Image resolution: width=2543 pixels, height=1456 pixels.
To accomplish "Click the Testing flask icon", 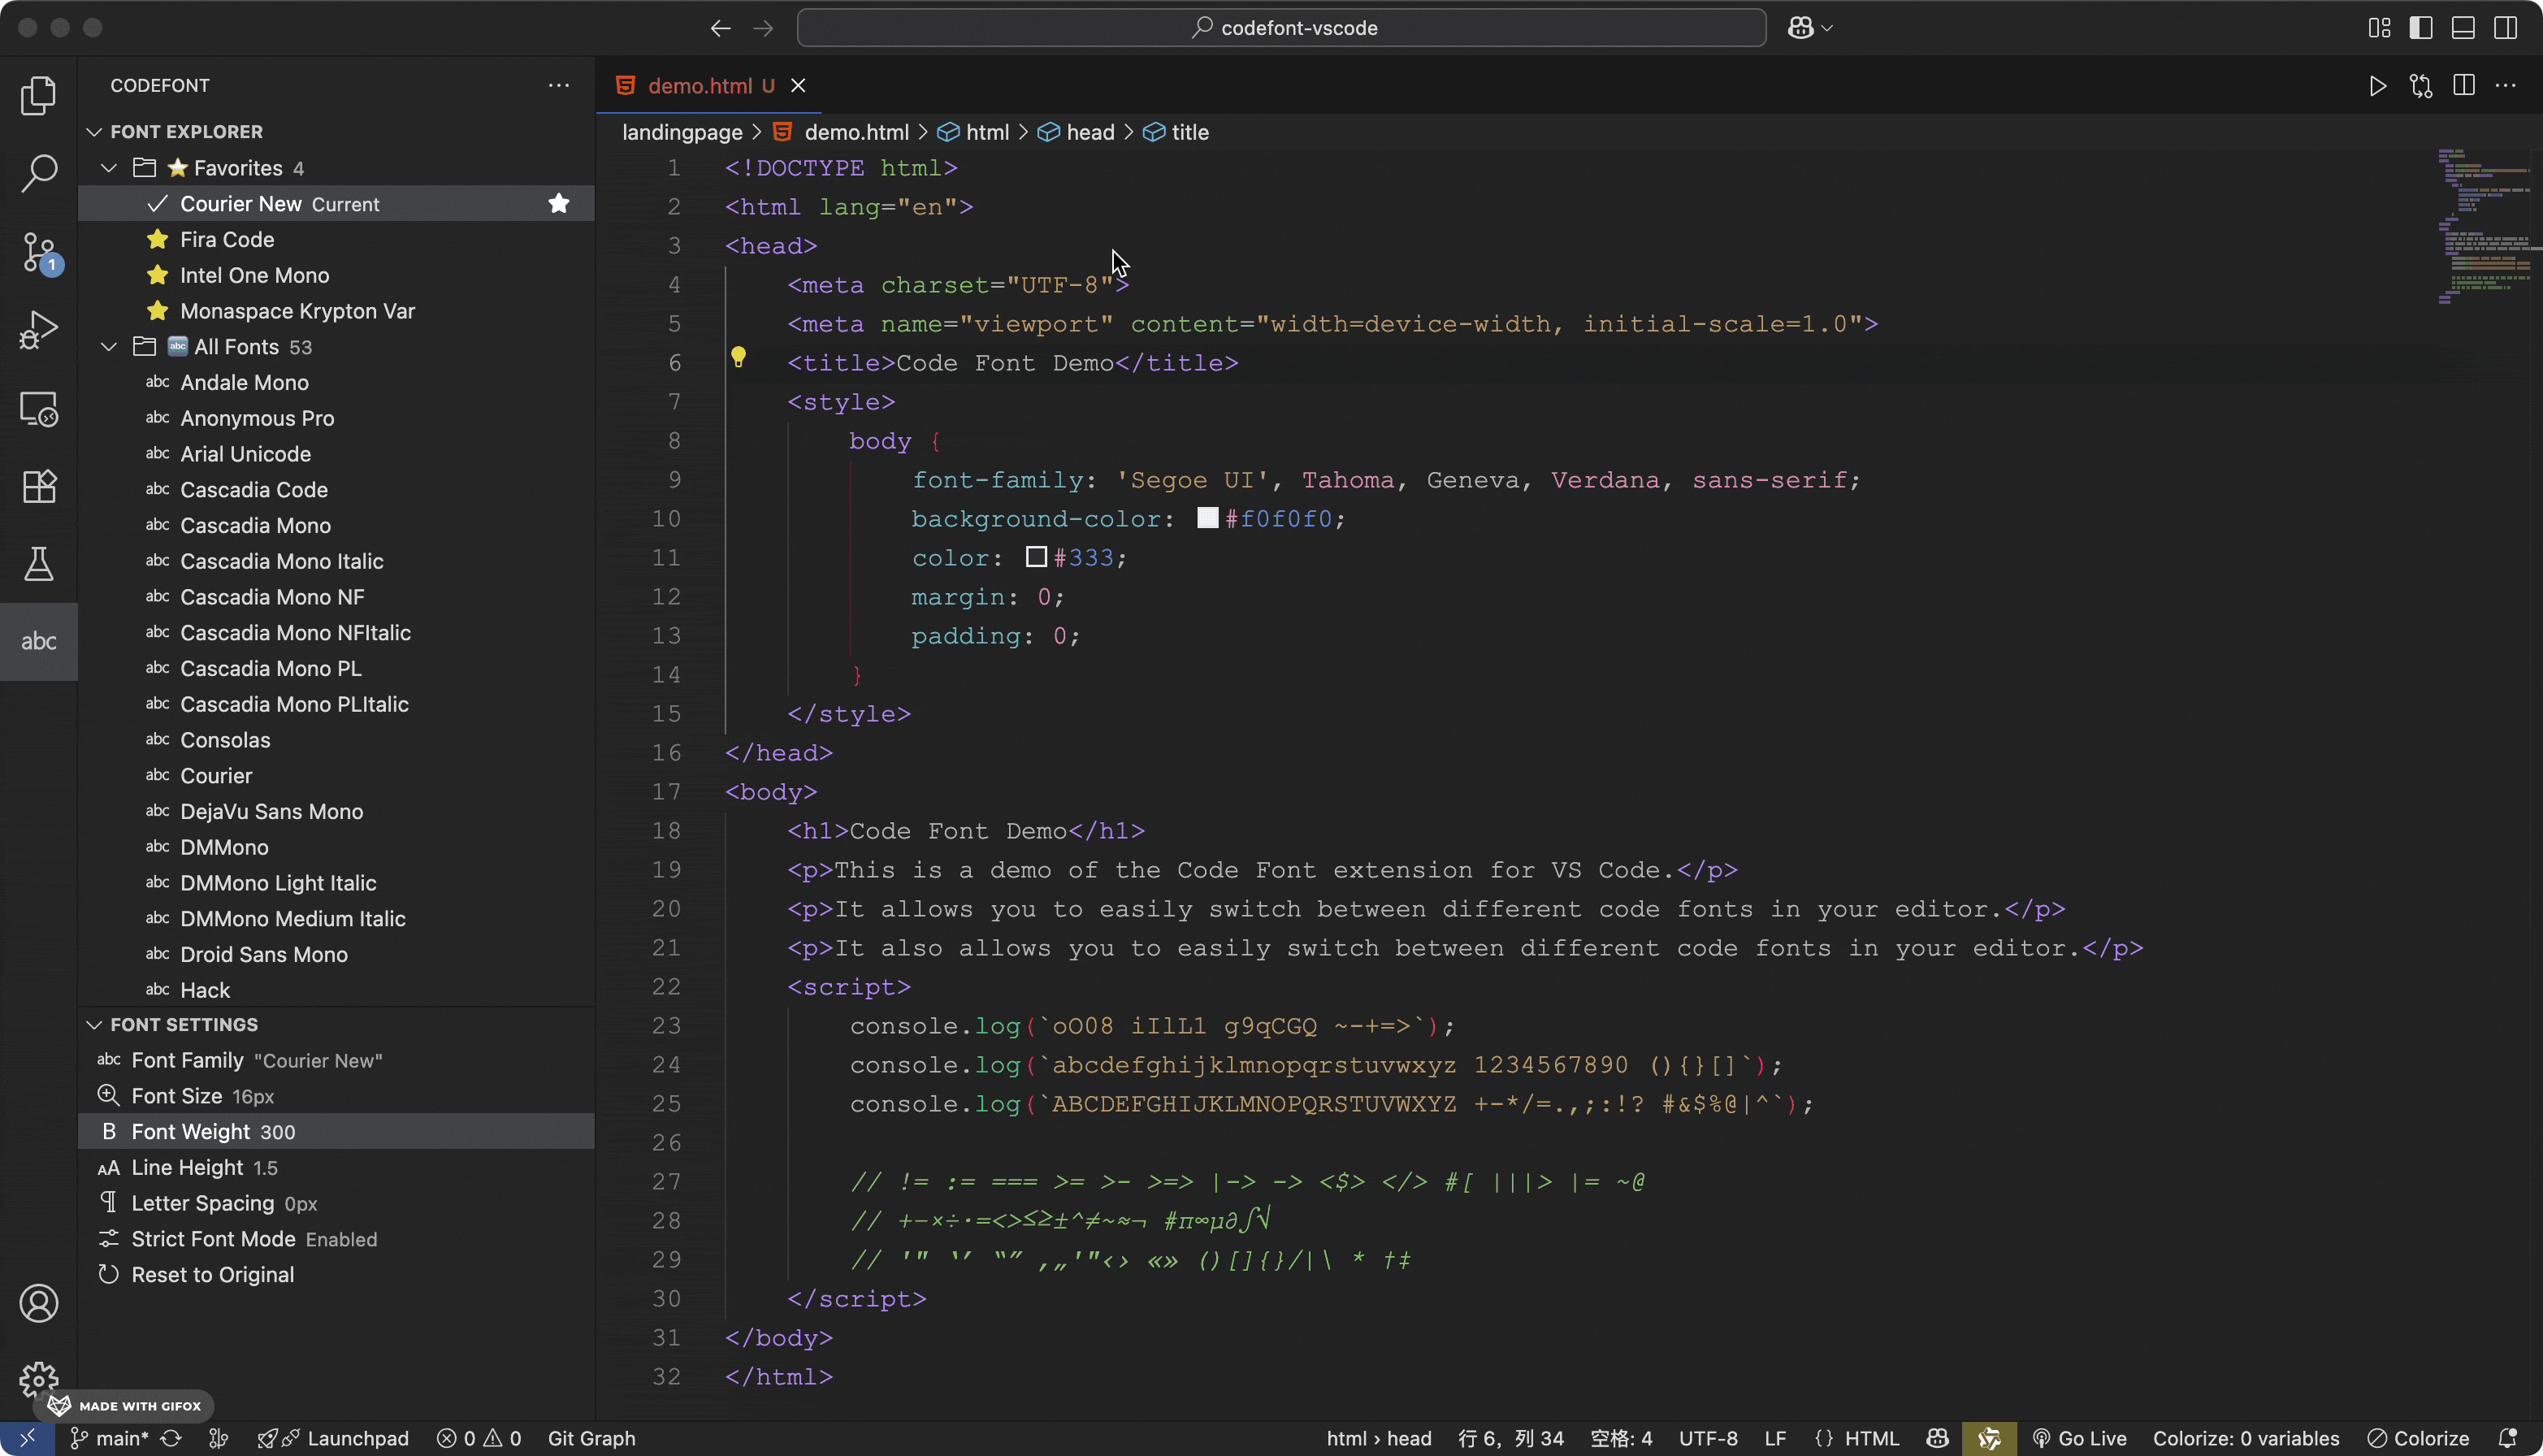I will click(39, 564).
